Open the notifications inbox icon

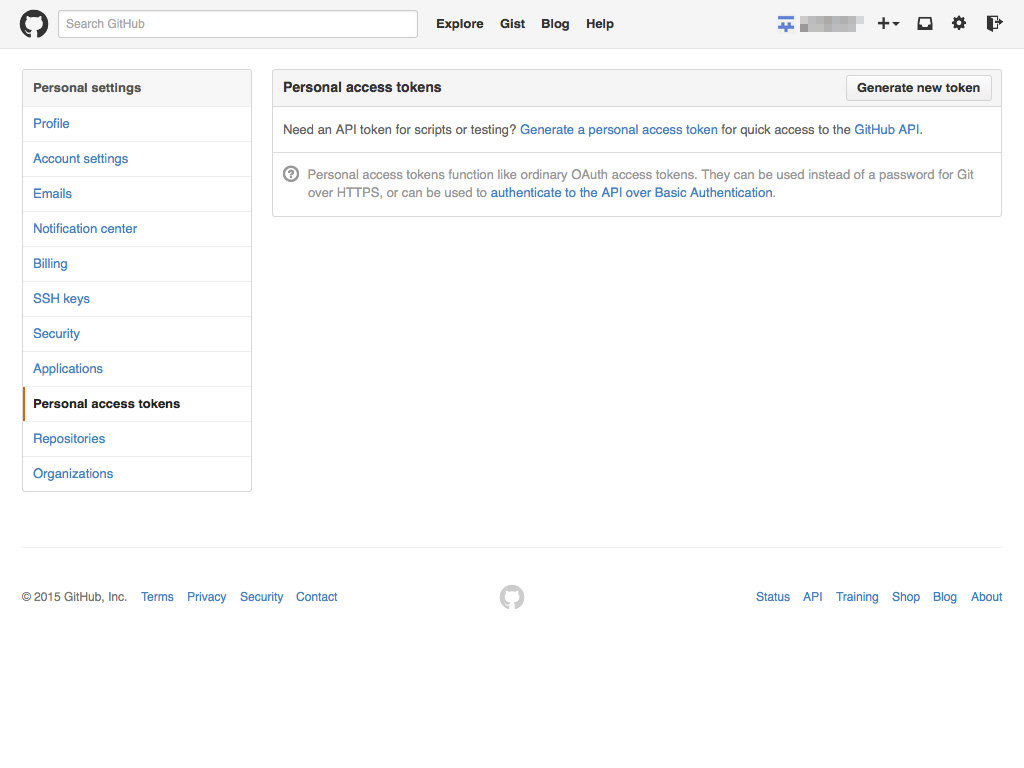pos(925,24)
